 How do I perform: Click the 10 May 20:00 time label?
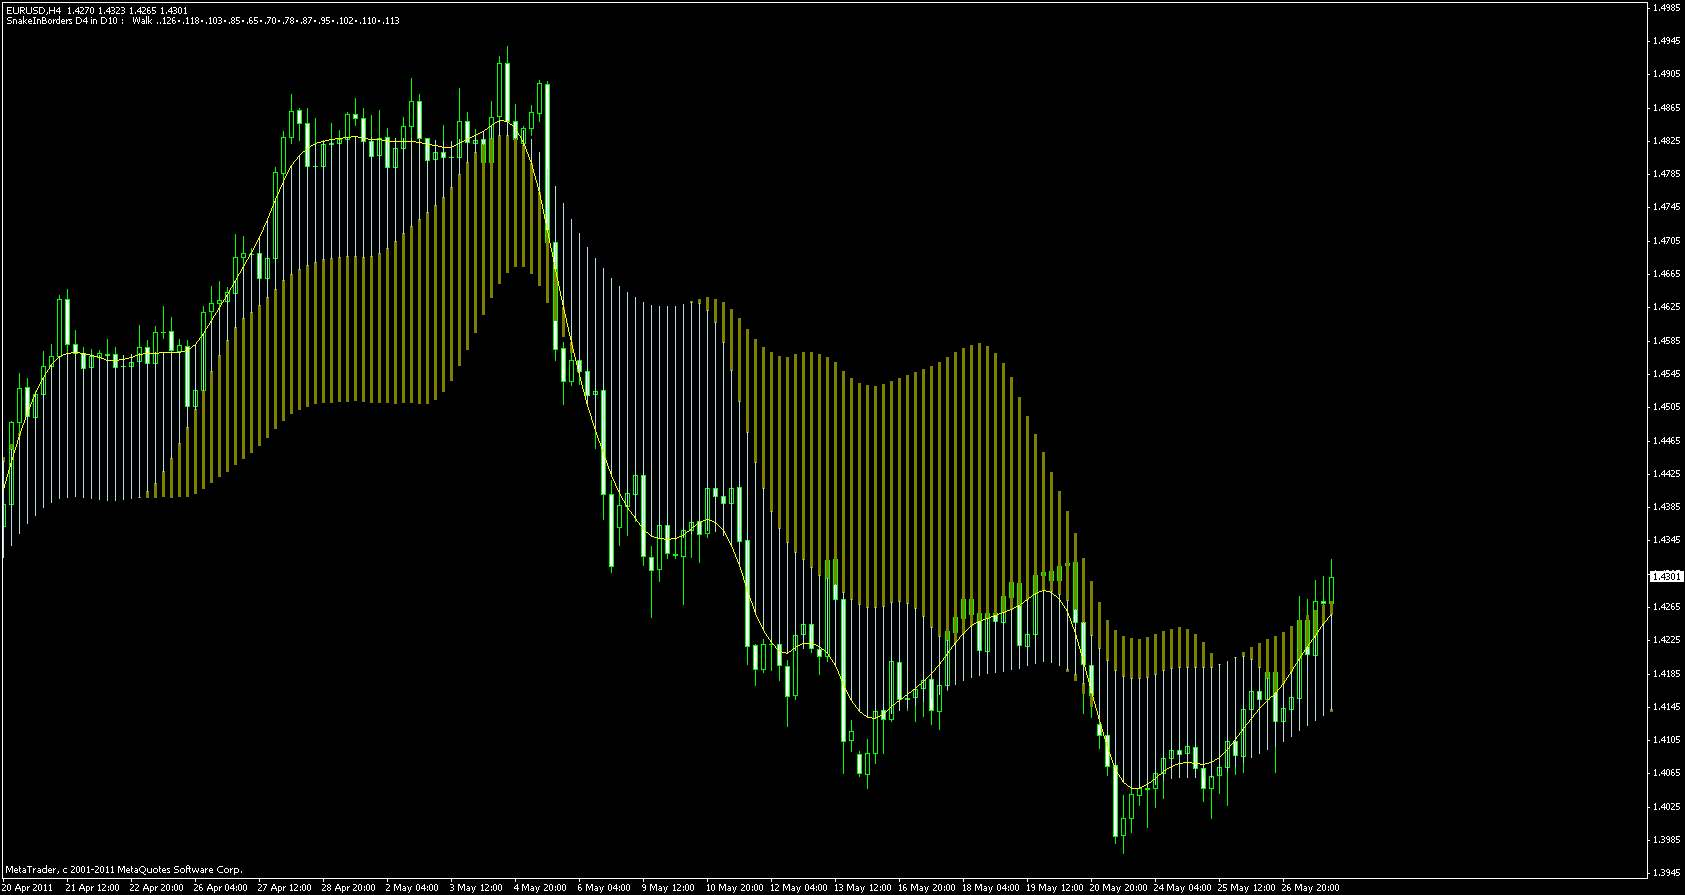[x=734, y=887]
